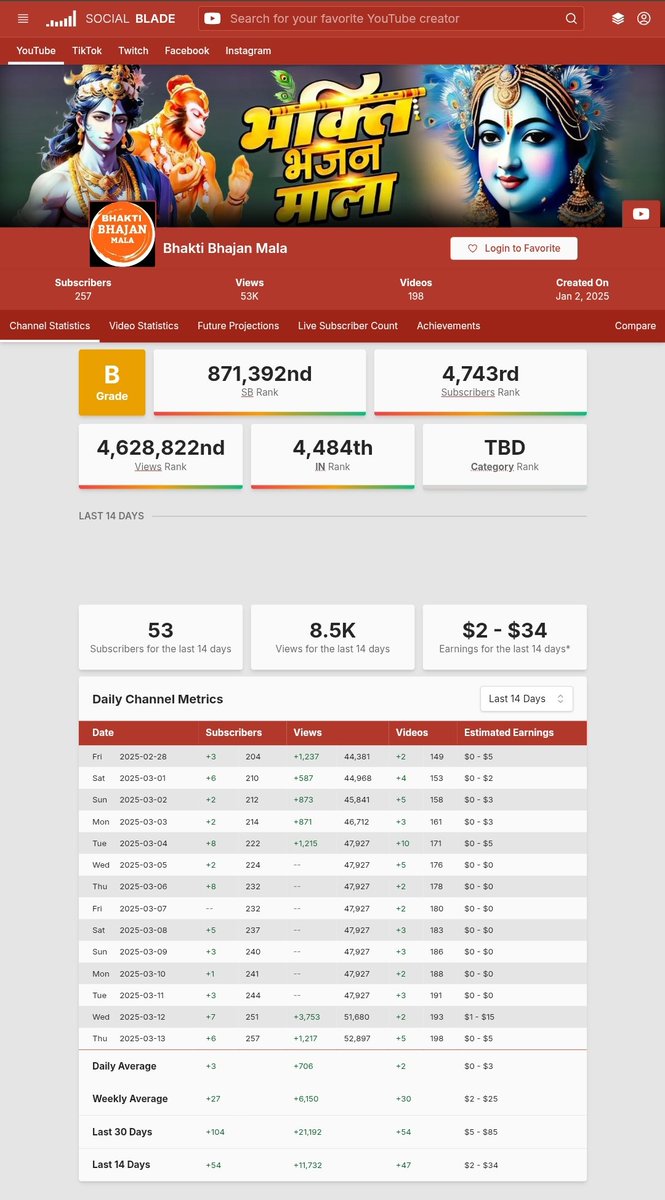This screenshot has height=1200, width=665.
Task: Click the Login to Favorite button
Action: click(x=514, y=248)
